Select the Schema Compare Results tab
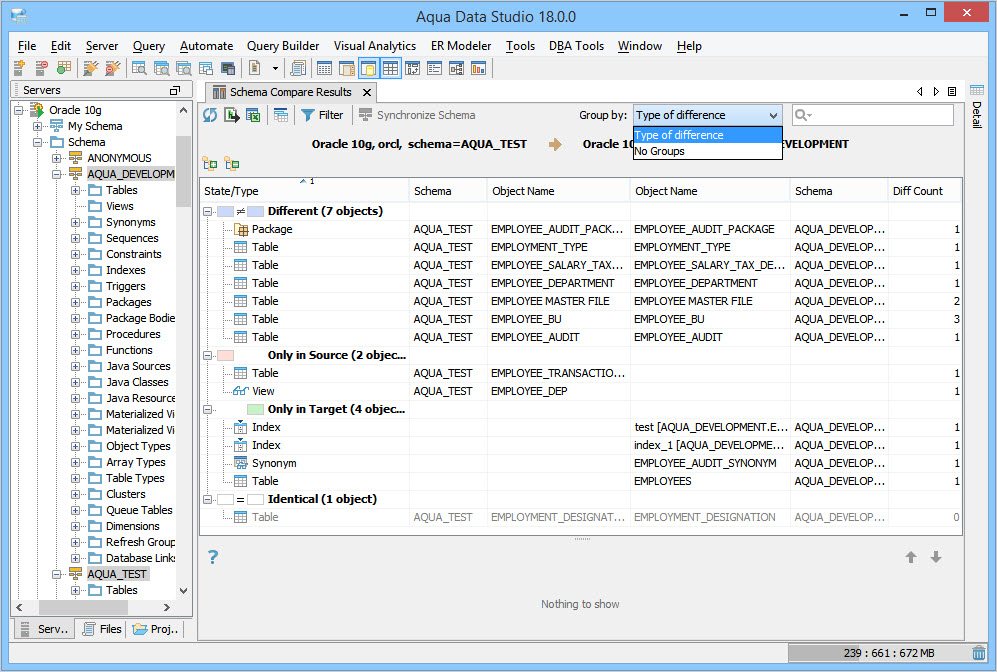Image resolution: width=997 pixels, height=672 pixels. 291,92
